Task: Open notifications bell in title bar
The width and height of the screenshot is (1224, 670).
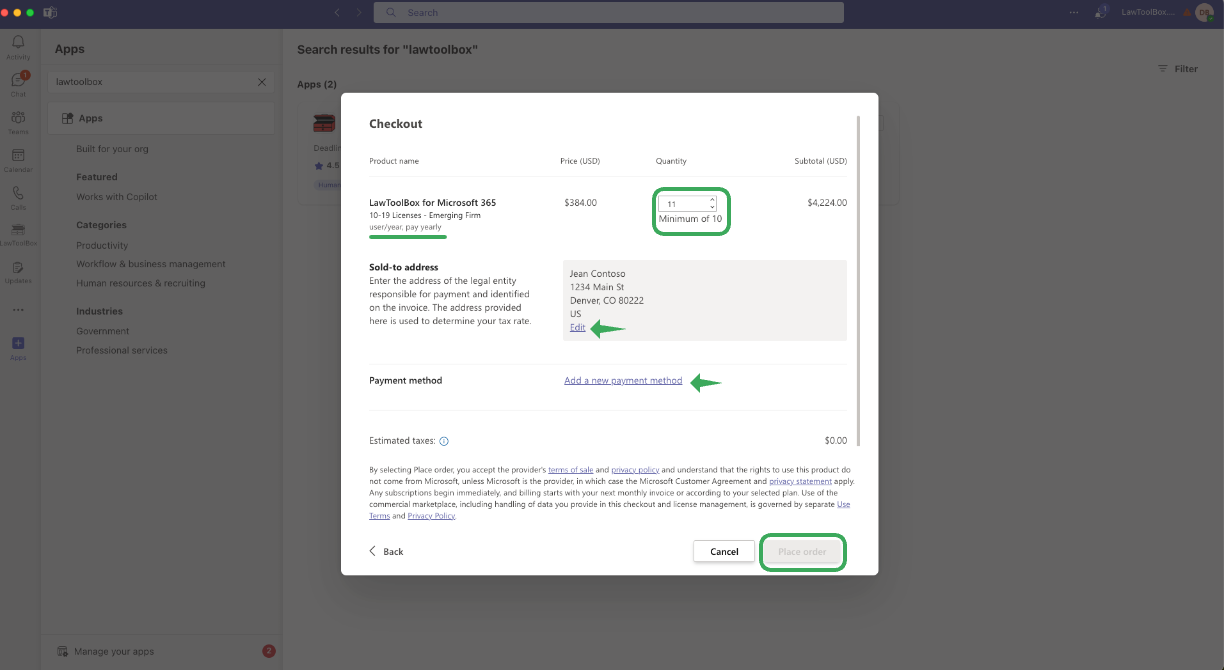Action: pyautogui.click(x=1100, y=12)
